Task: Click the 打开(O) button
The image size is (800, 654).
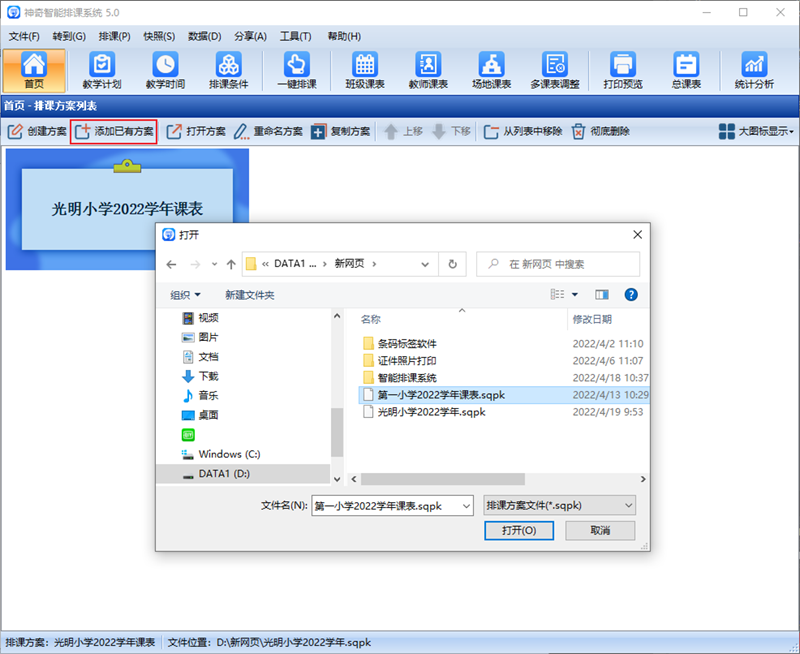Action: pyautogui.click(x=519, y=531)
